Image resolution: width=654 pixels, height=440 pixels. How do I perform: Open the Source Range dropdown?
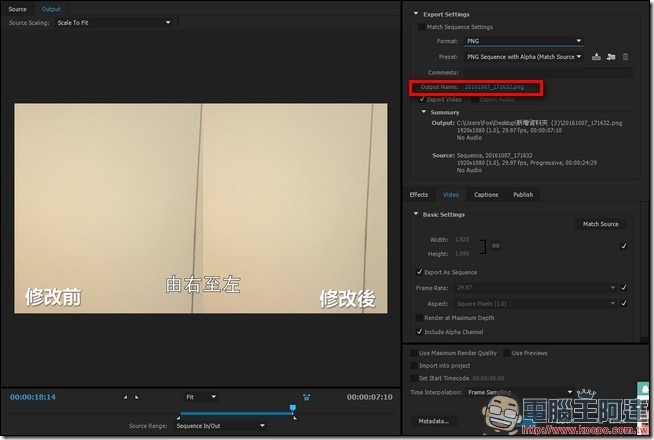point(220,426)
